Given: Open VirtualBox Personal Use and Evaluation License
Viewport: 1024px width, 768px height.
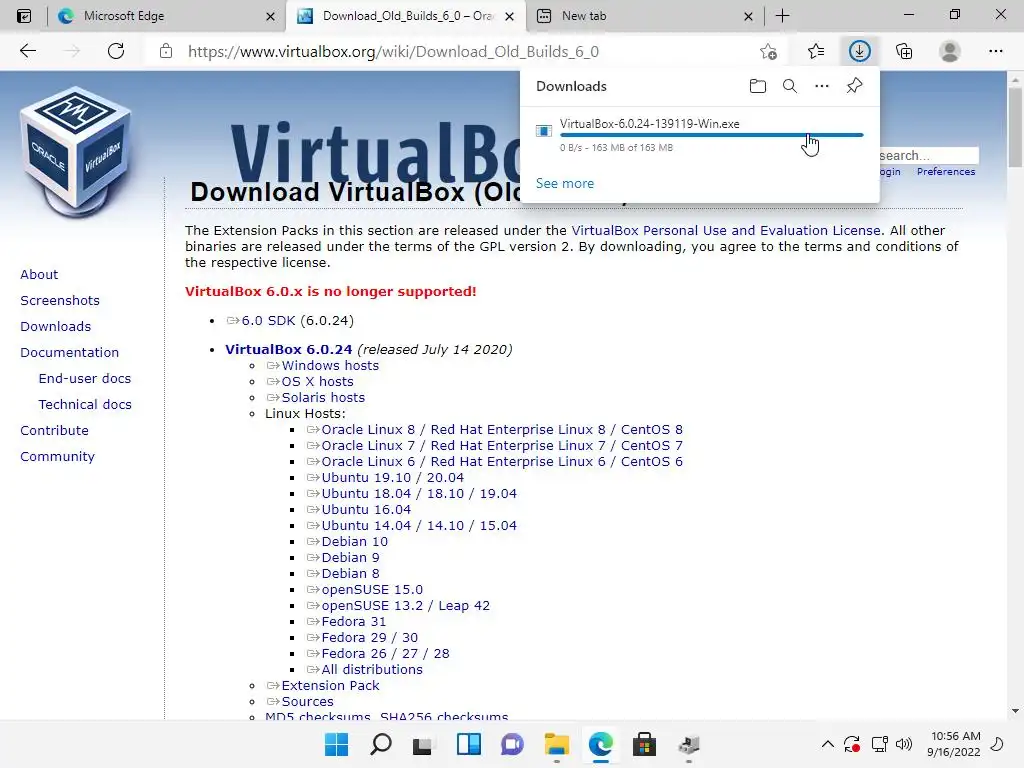Looking at the screenshot, I should [x=726, y=231].
